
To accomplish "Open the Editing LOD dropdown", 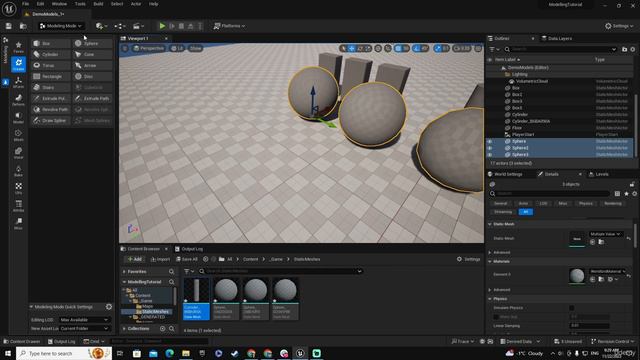I will click(x=84, y=320).
